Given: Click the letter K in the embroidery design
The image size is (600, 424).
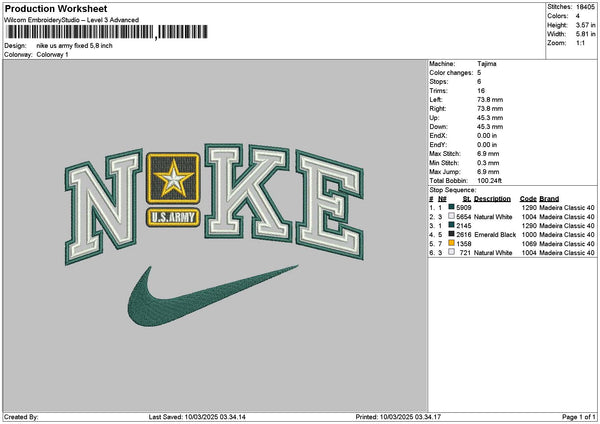Looking at the screenshot, I should pyautogui.click(x=248, y=192).
